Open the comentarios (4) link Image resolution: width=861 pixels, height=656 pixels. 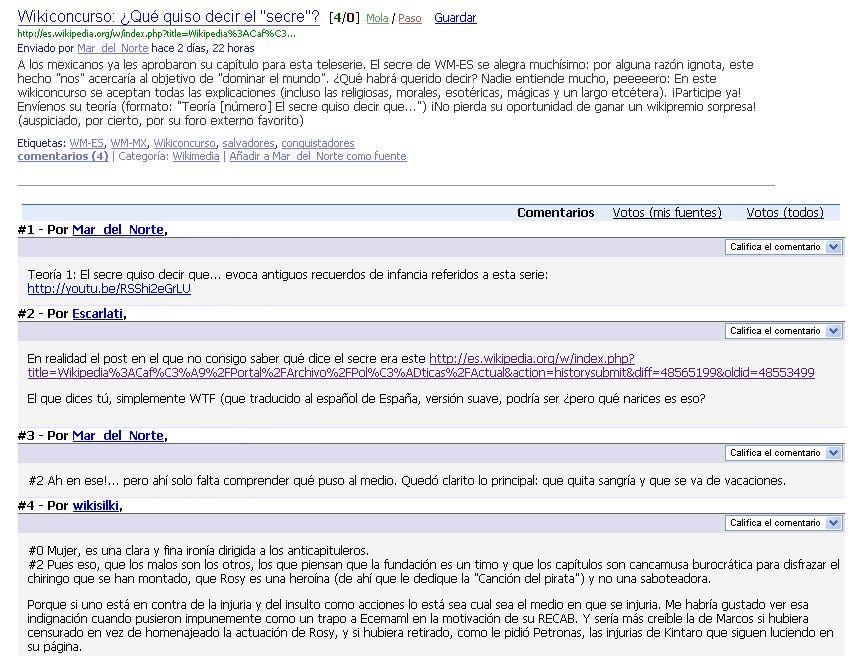tap(63, 156)
